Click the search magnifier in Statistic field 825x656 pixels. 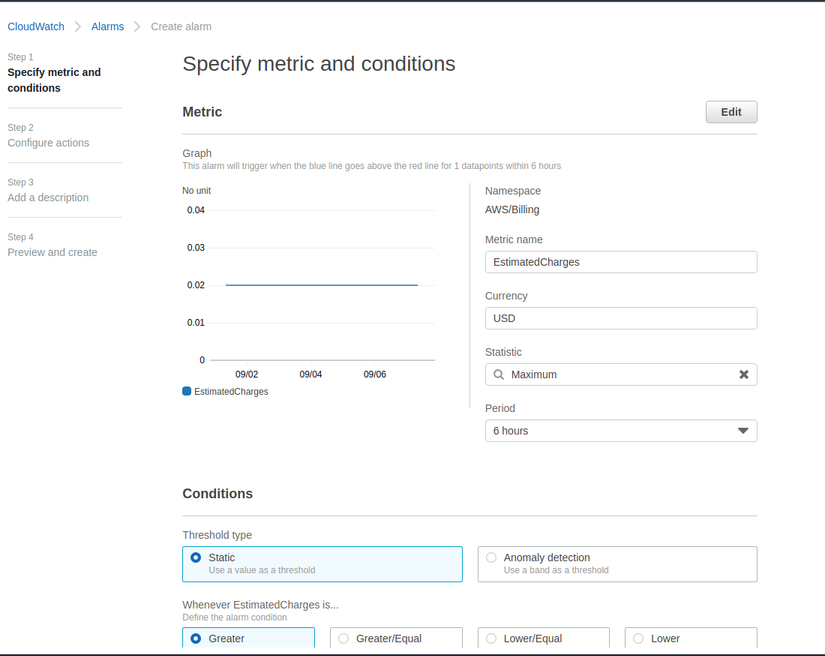tap(498, 375)
